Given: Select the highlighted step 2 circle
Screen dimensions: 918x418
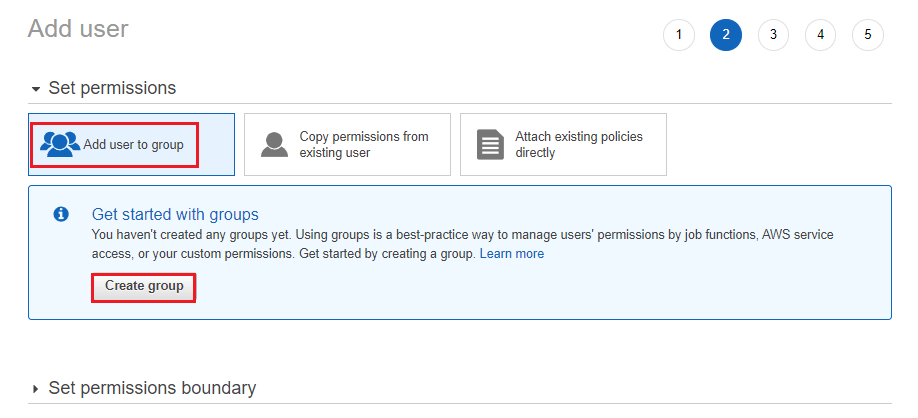Looking at the screenshot, I should click(726, 35).
